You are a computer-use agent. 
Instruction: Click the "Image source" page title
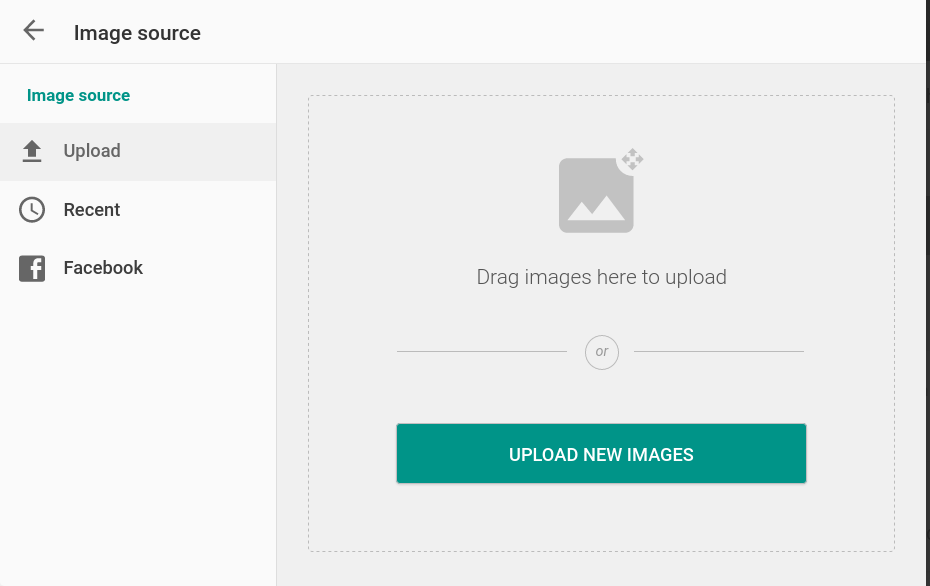tap(137, 33)
